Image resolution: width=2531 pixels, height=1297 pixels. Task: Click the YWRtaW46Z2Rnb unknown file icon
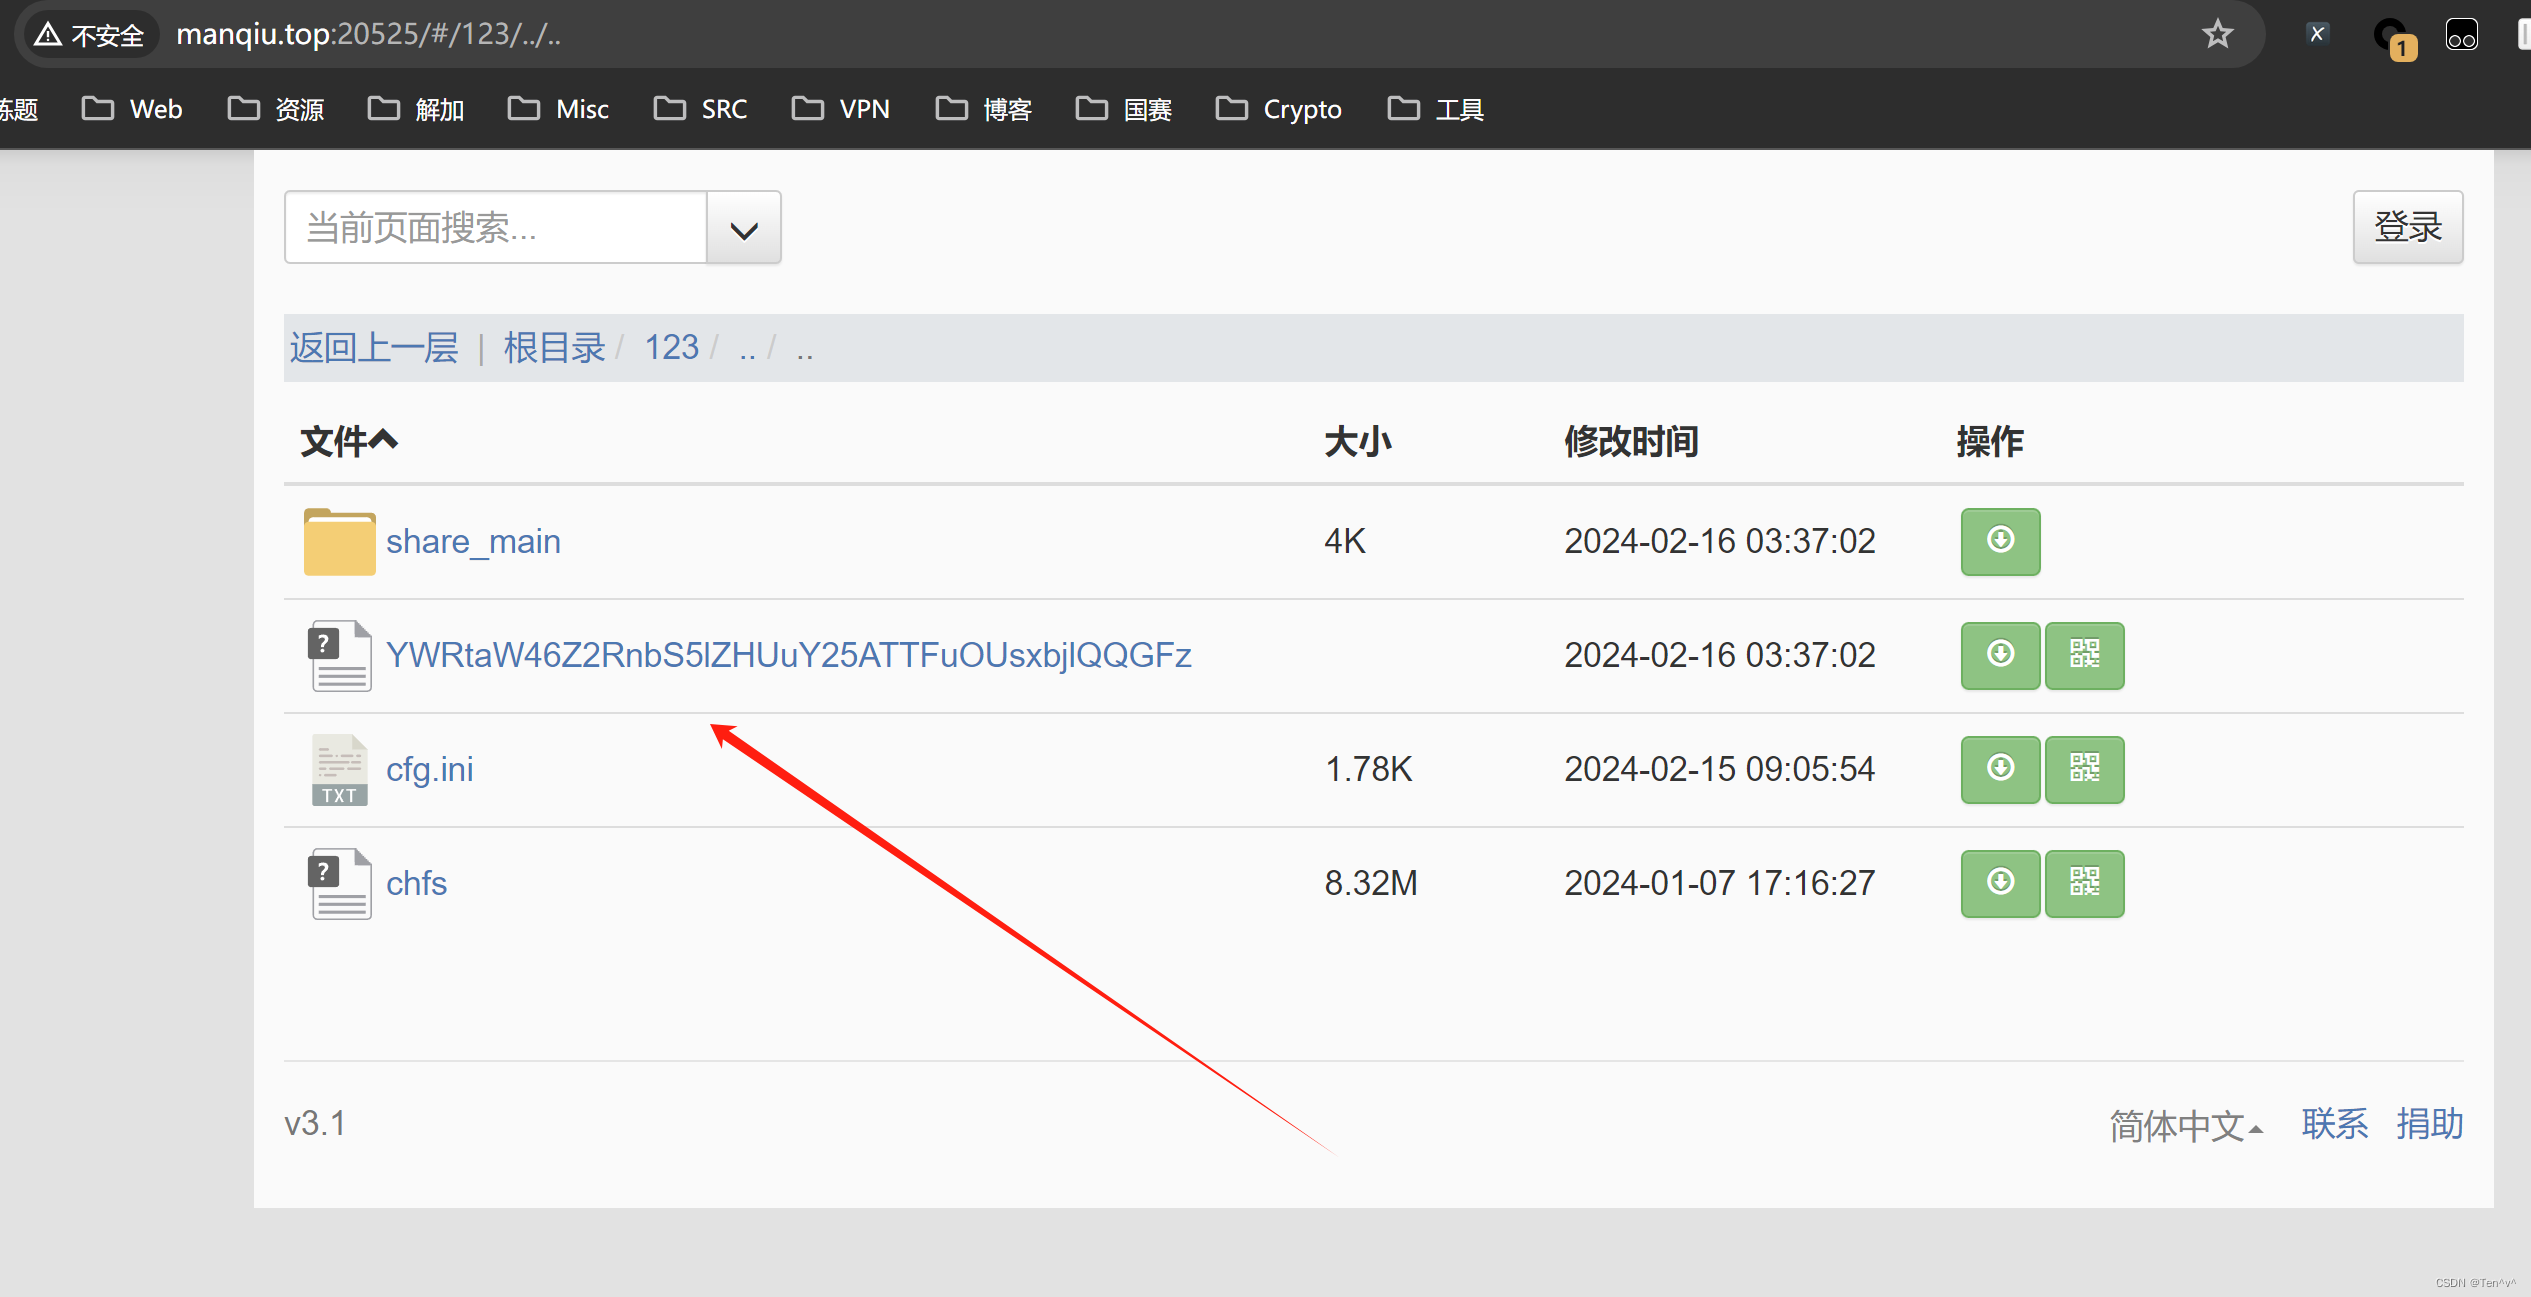point(340,656)
